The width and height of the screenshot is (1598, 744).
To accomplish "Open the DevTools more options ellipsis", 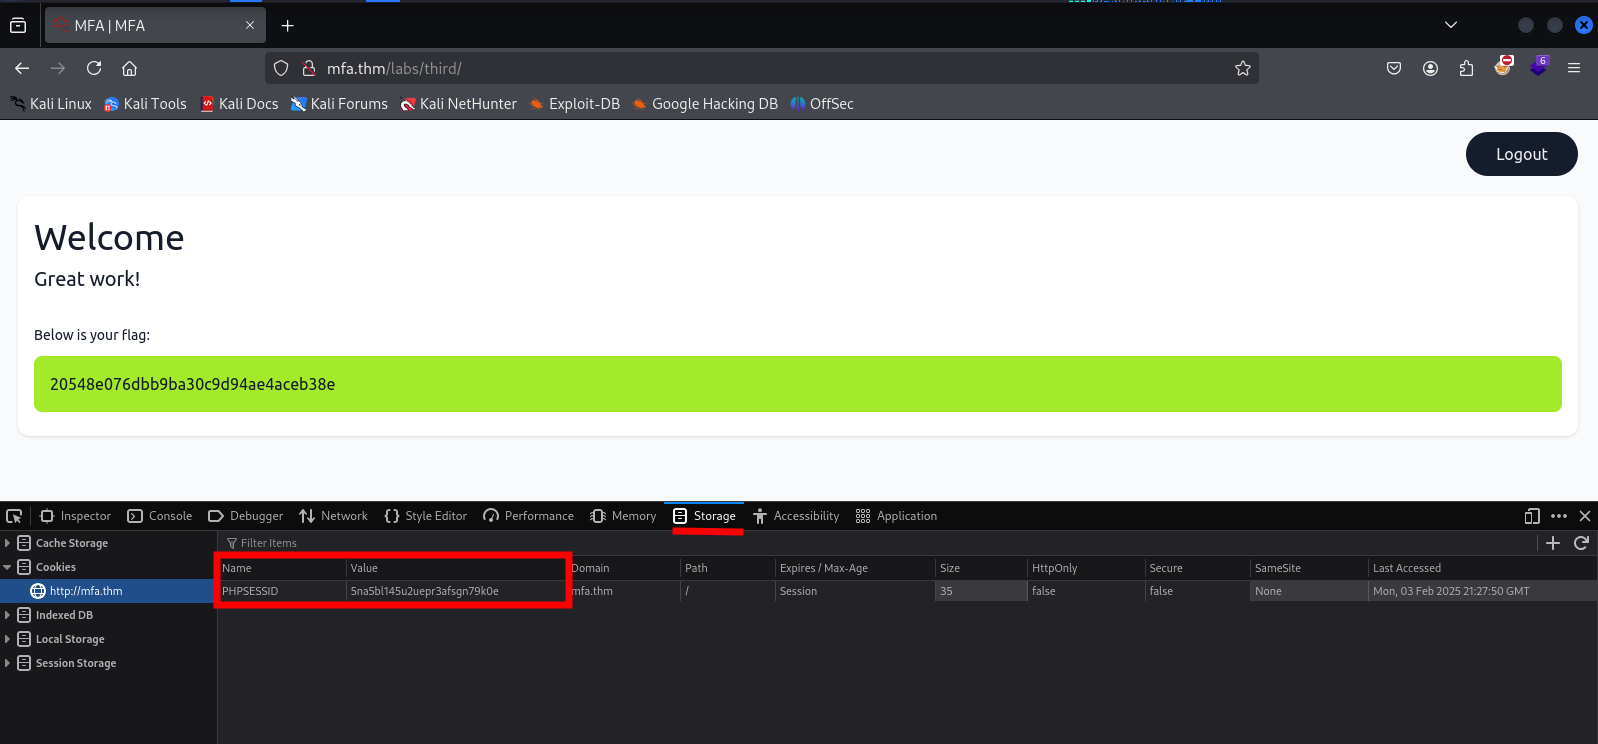I will (1559, 516).
